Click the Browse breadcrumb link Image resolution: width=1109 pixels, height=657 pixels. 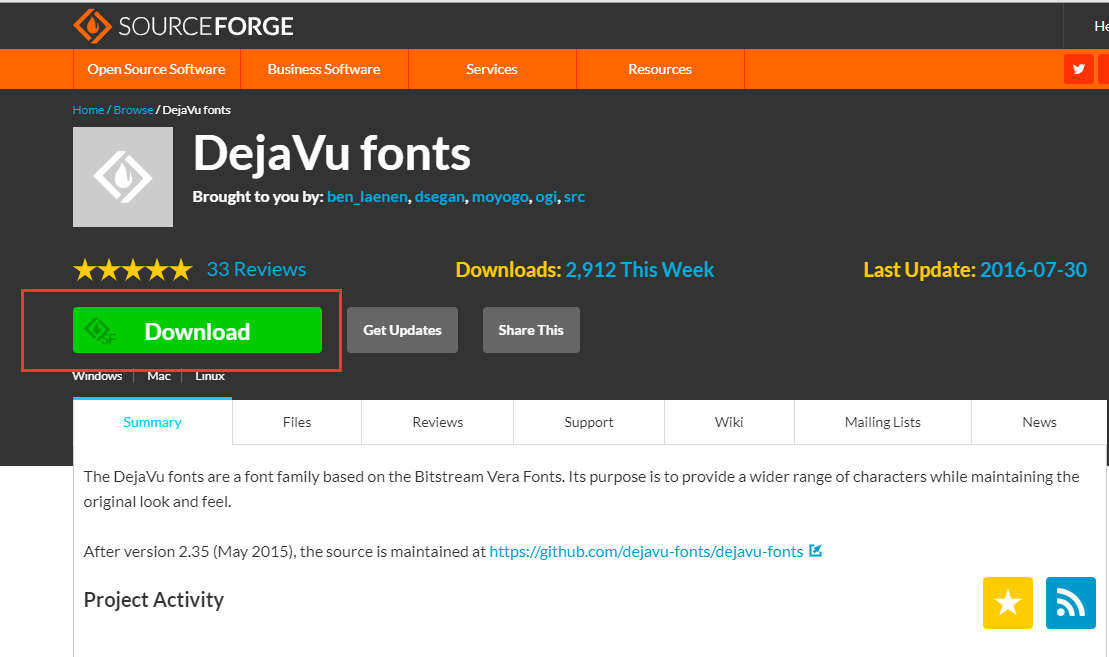(133, 109)
